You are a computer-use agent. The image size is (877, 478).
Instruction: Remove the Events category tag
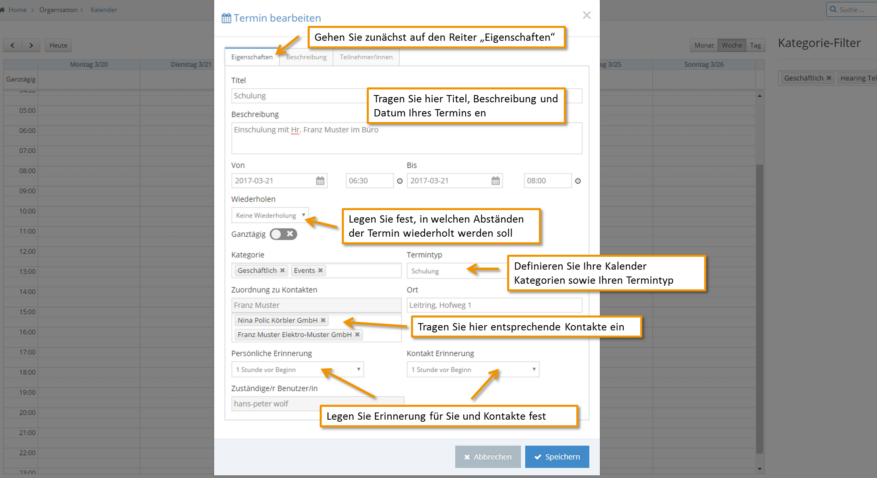click(320, 271)
